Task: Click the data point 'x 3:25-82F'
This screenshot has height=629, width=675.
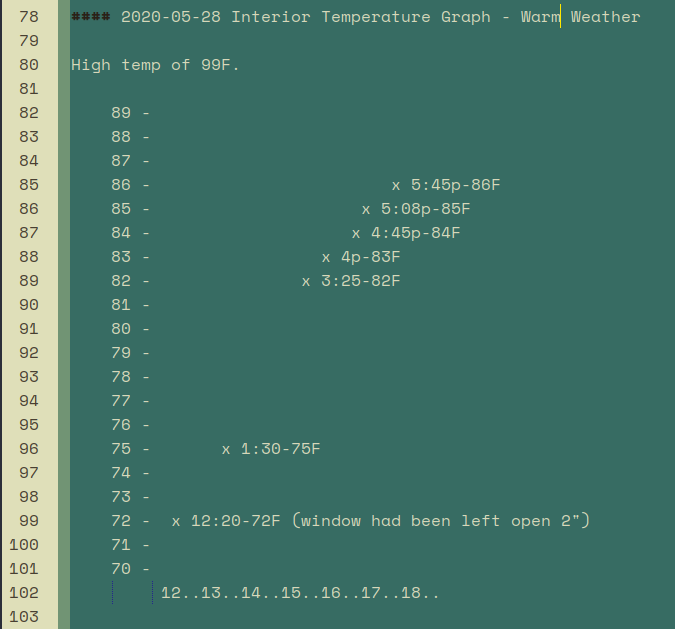Action: pos(351,281)
